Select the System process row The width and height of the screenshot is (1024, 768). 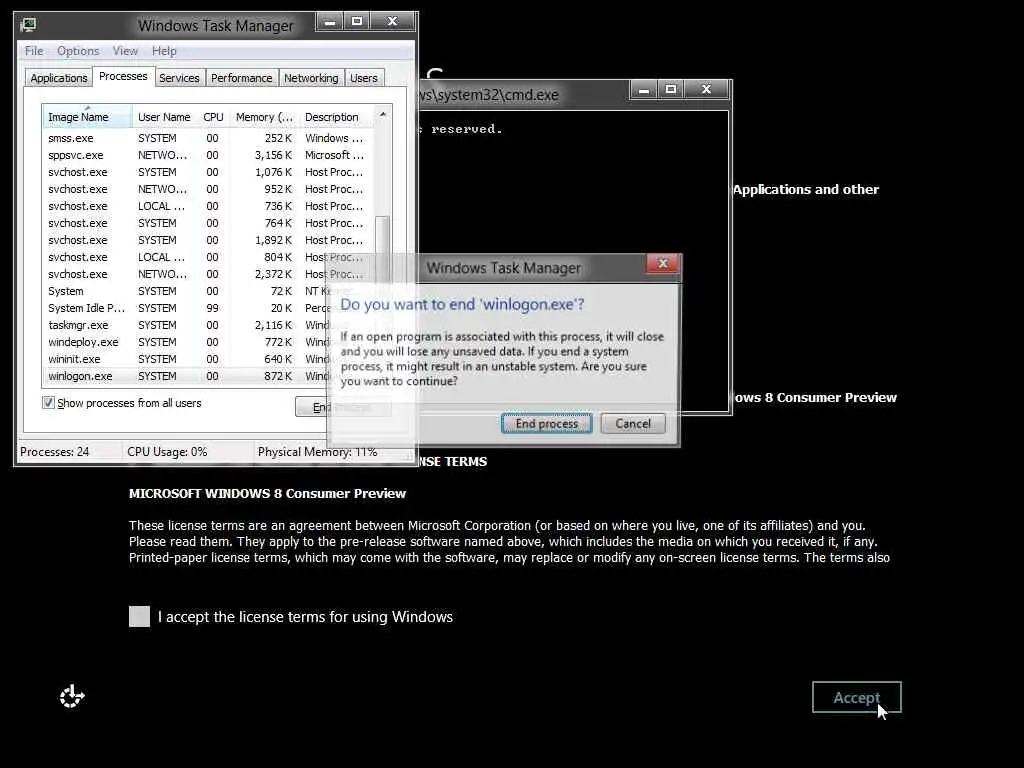coord(208,291)
